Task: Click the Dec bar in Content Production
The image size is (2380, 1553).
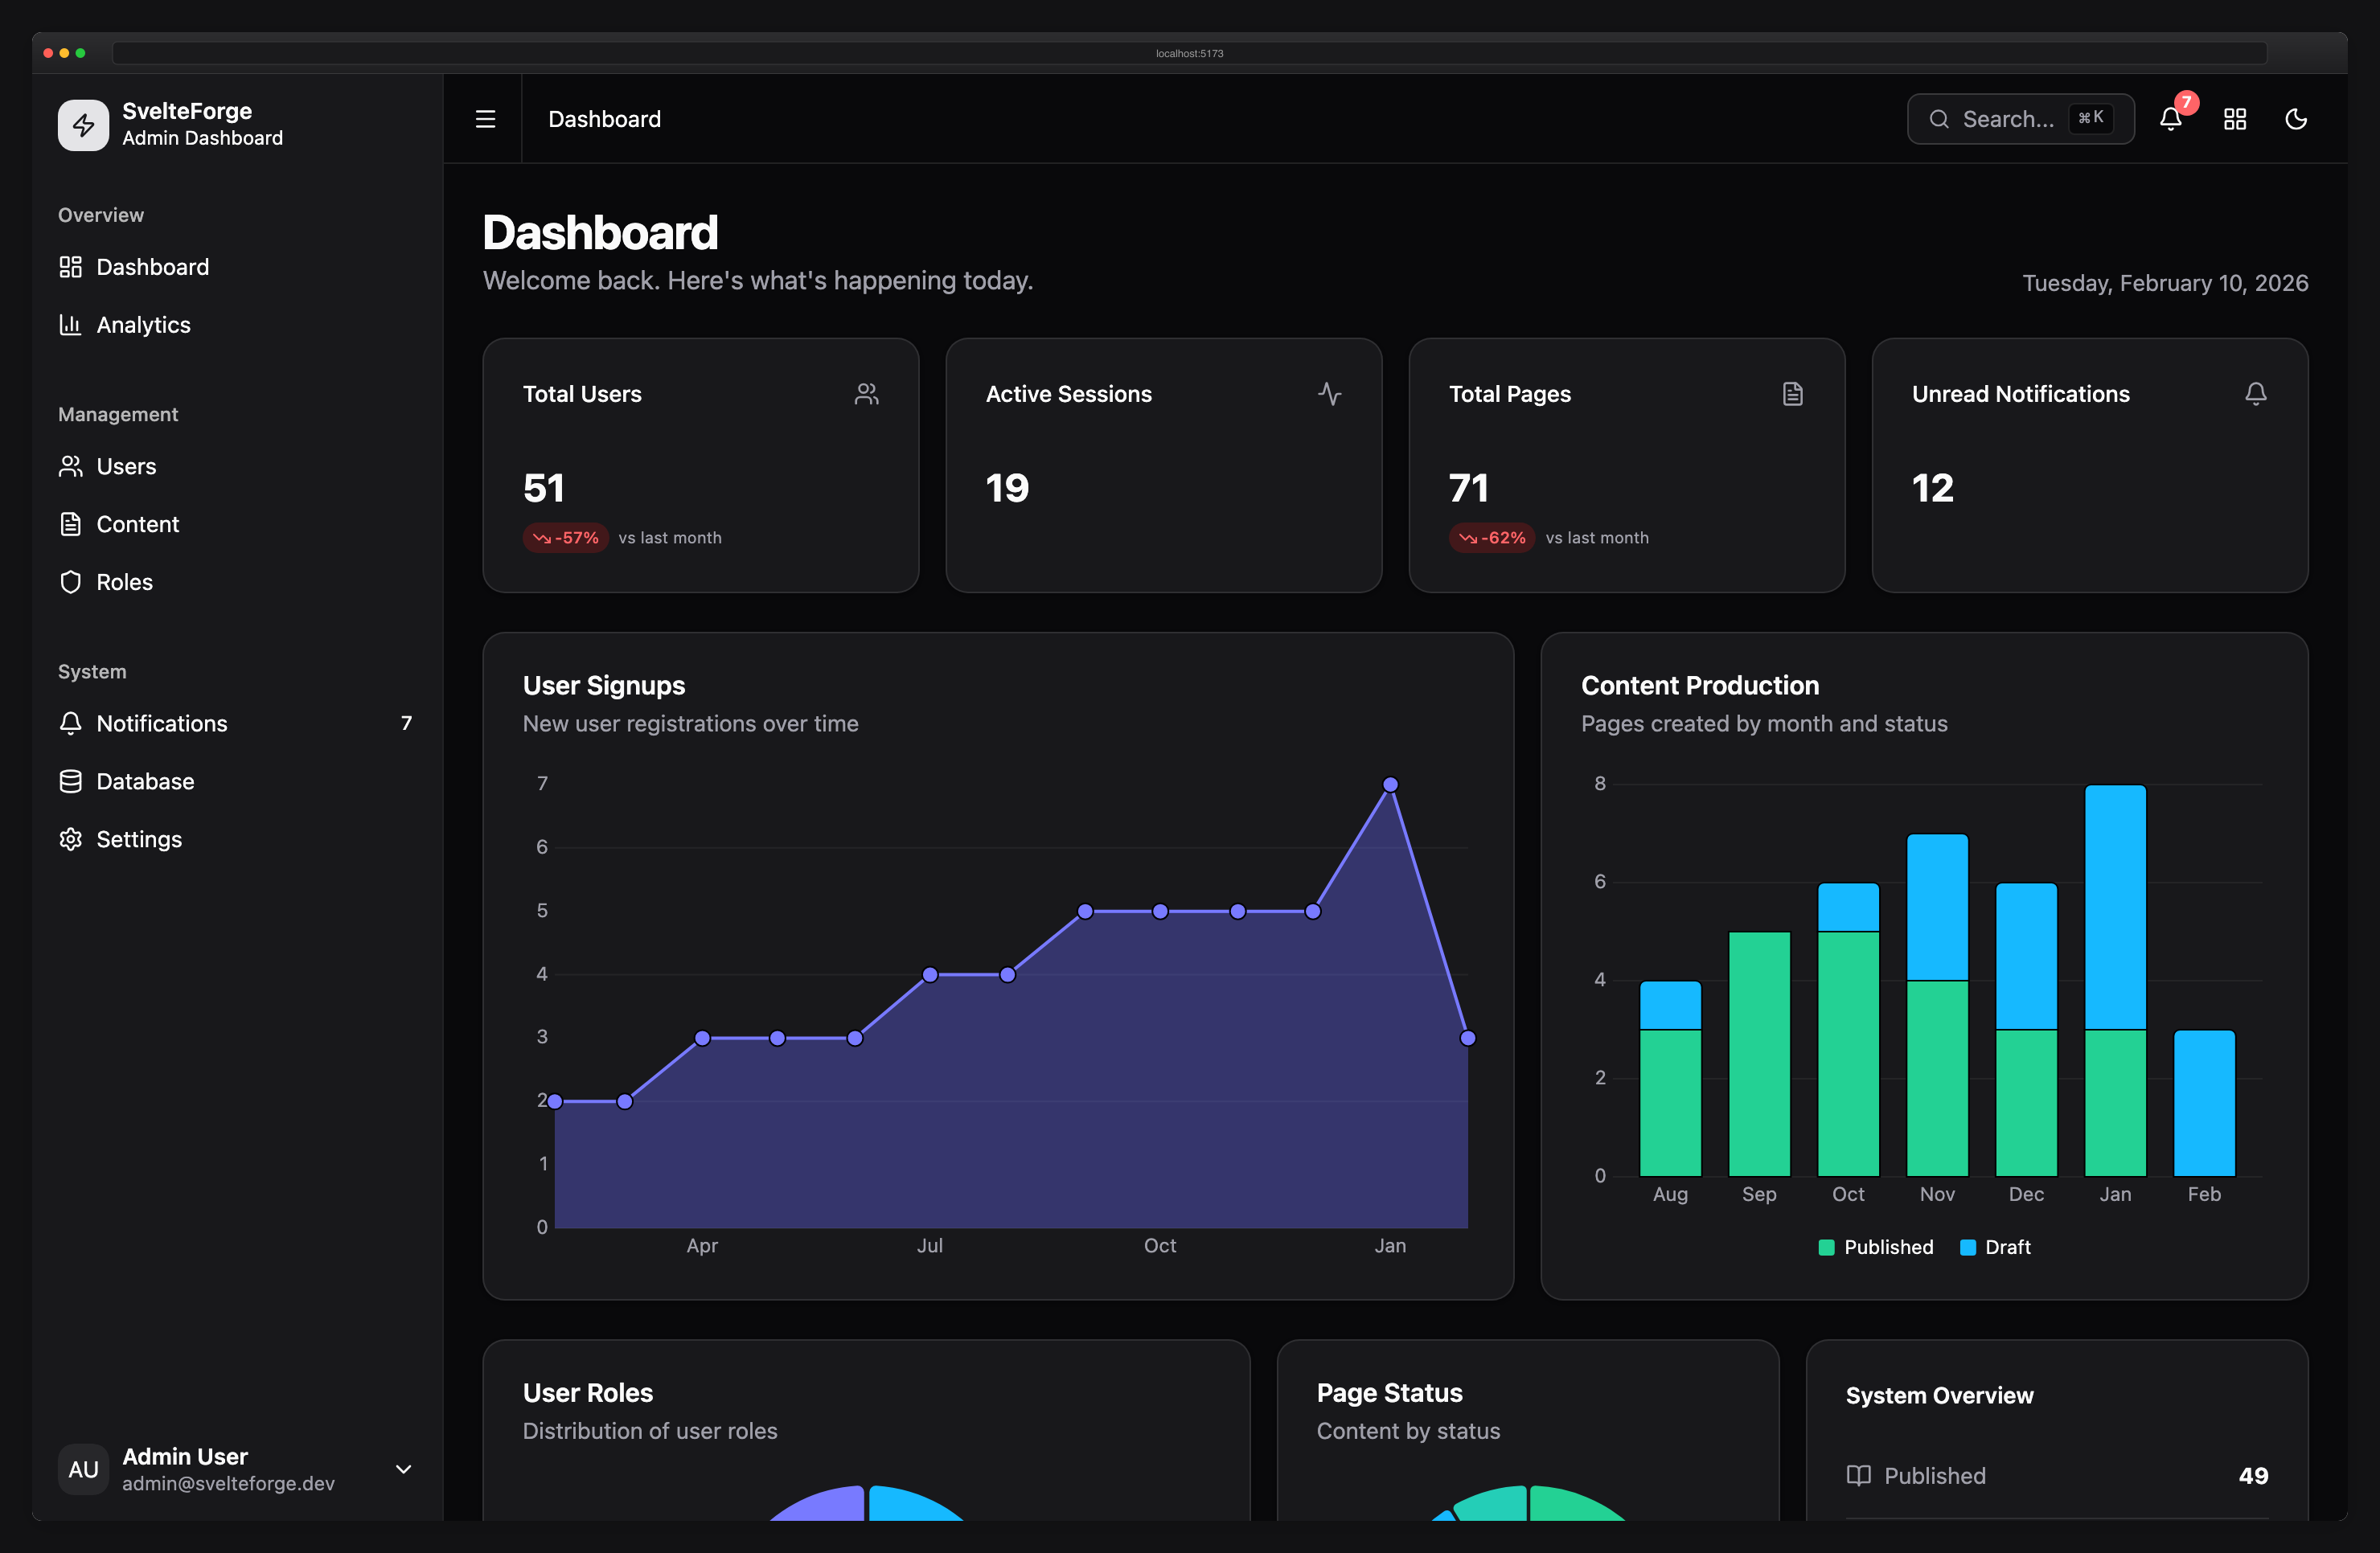Action: coord(2026,1029)
